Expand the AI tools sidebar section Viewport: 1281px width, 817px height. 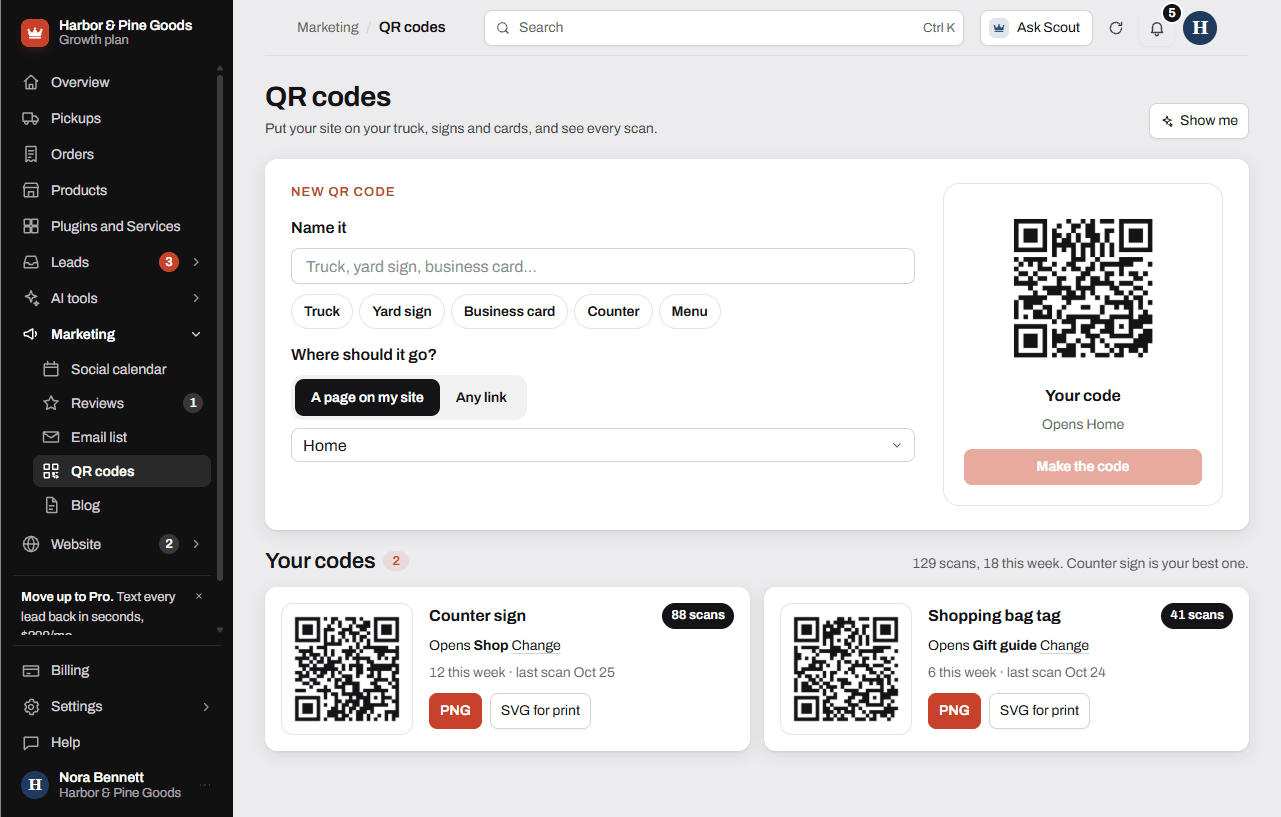coord(196,298)
